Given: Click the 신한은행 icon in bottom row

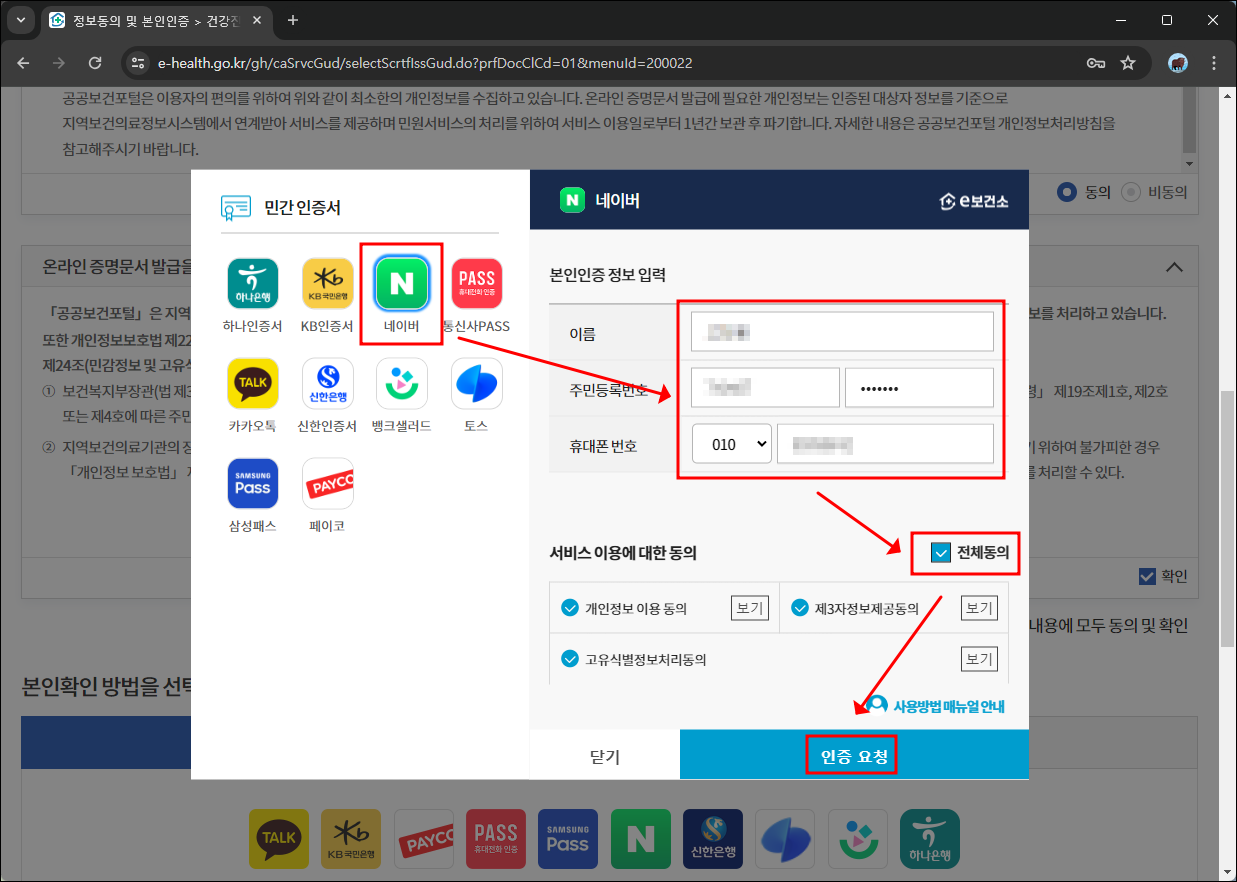Looking at the screenshot, I should (713, 838).
